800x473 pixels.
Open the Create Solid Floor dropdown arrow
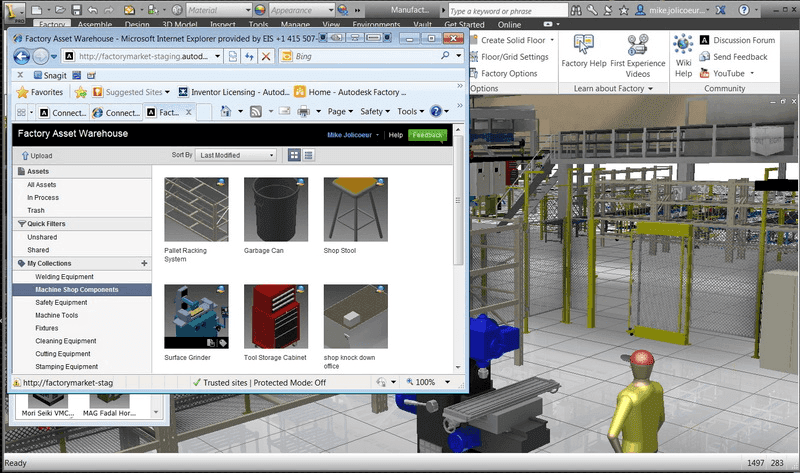552,40
